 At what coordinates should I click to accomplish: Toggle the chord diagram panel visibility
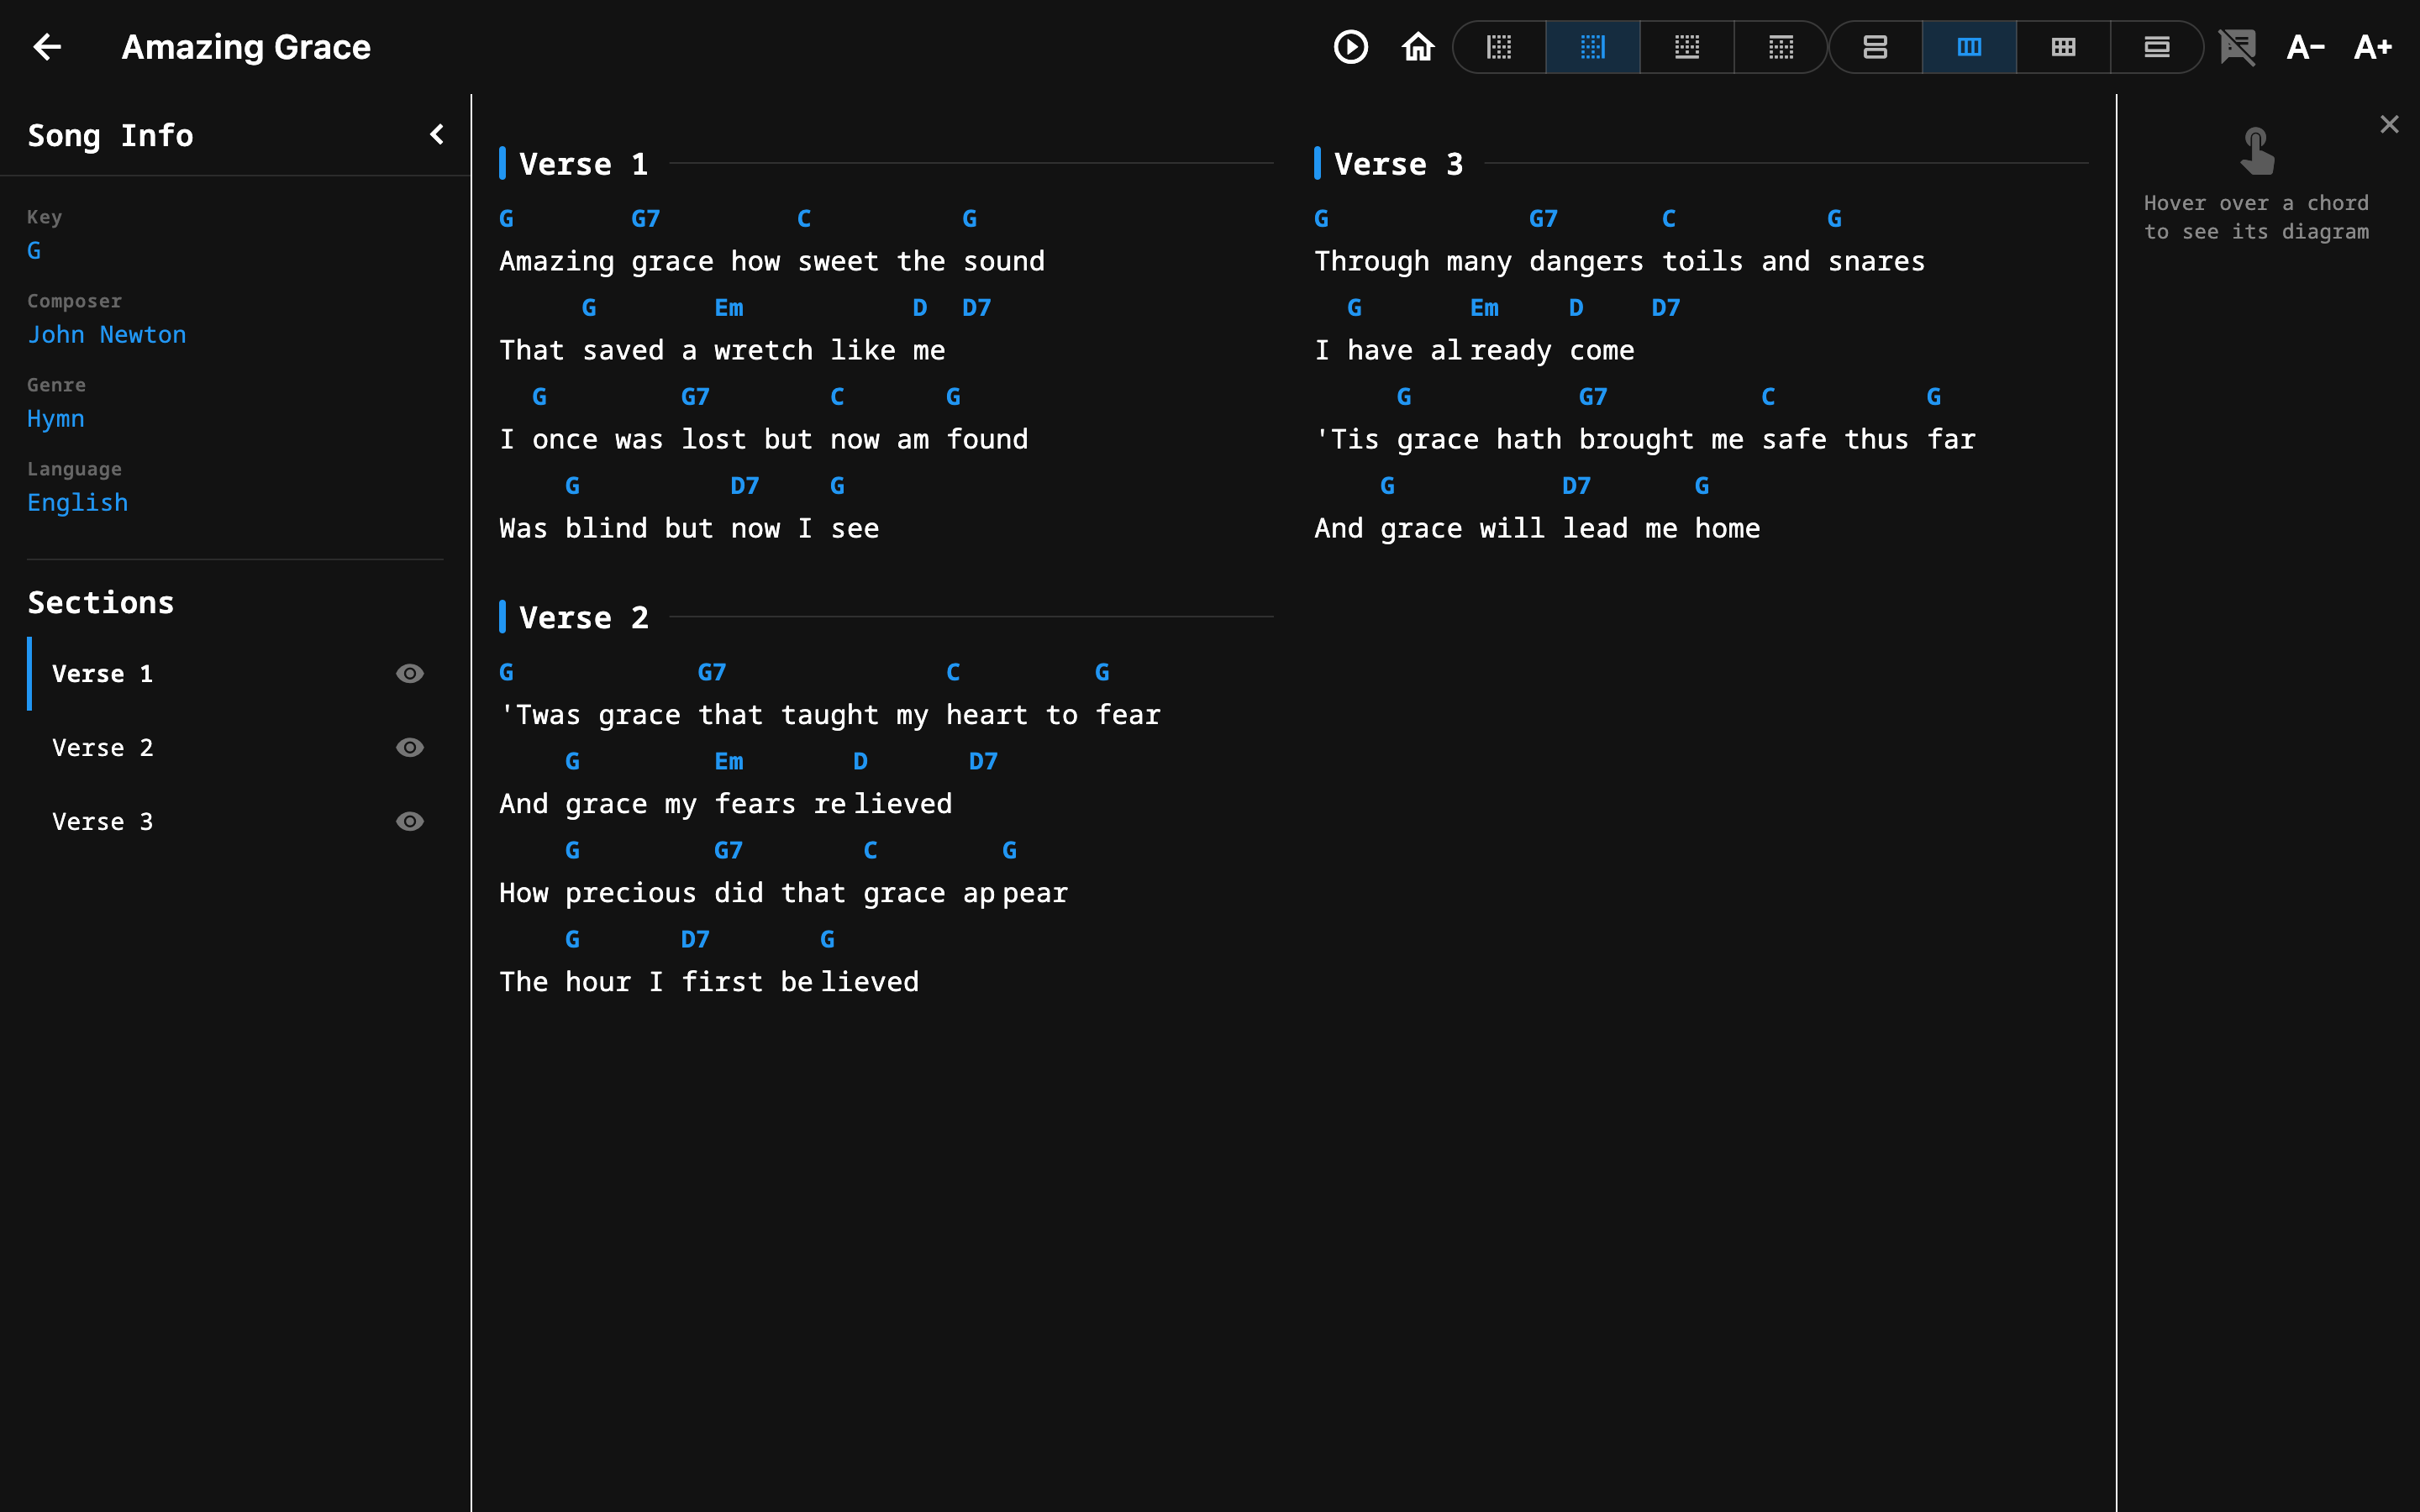click(2238, 46)
